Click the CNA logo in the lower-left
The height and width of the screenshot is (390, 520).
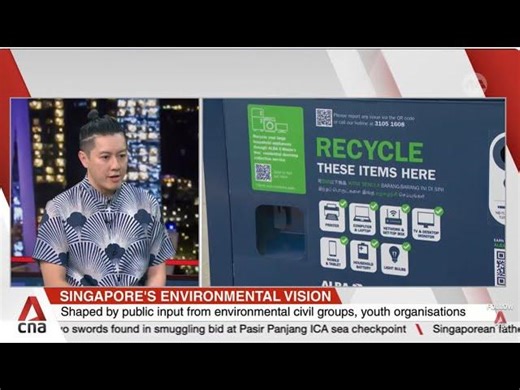32,316
